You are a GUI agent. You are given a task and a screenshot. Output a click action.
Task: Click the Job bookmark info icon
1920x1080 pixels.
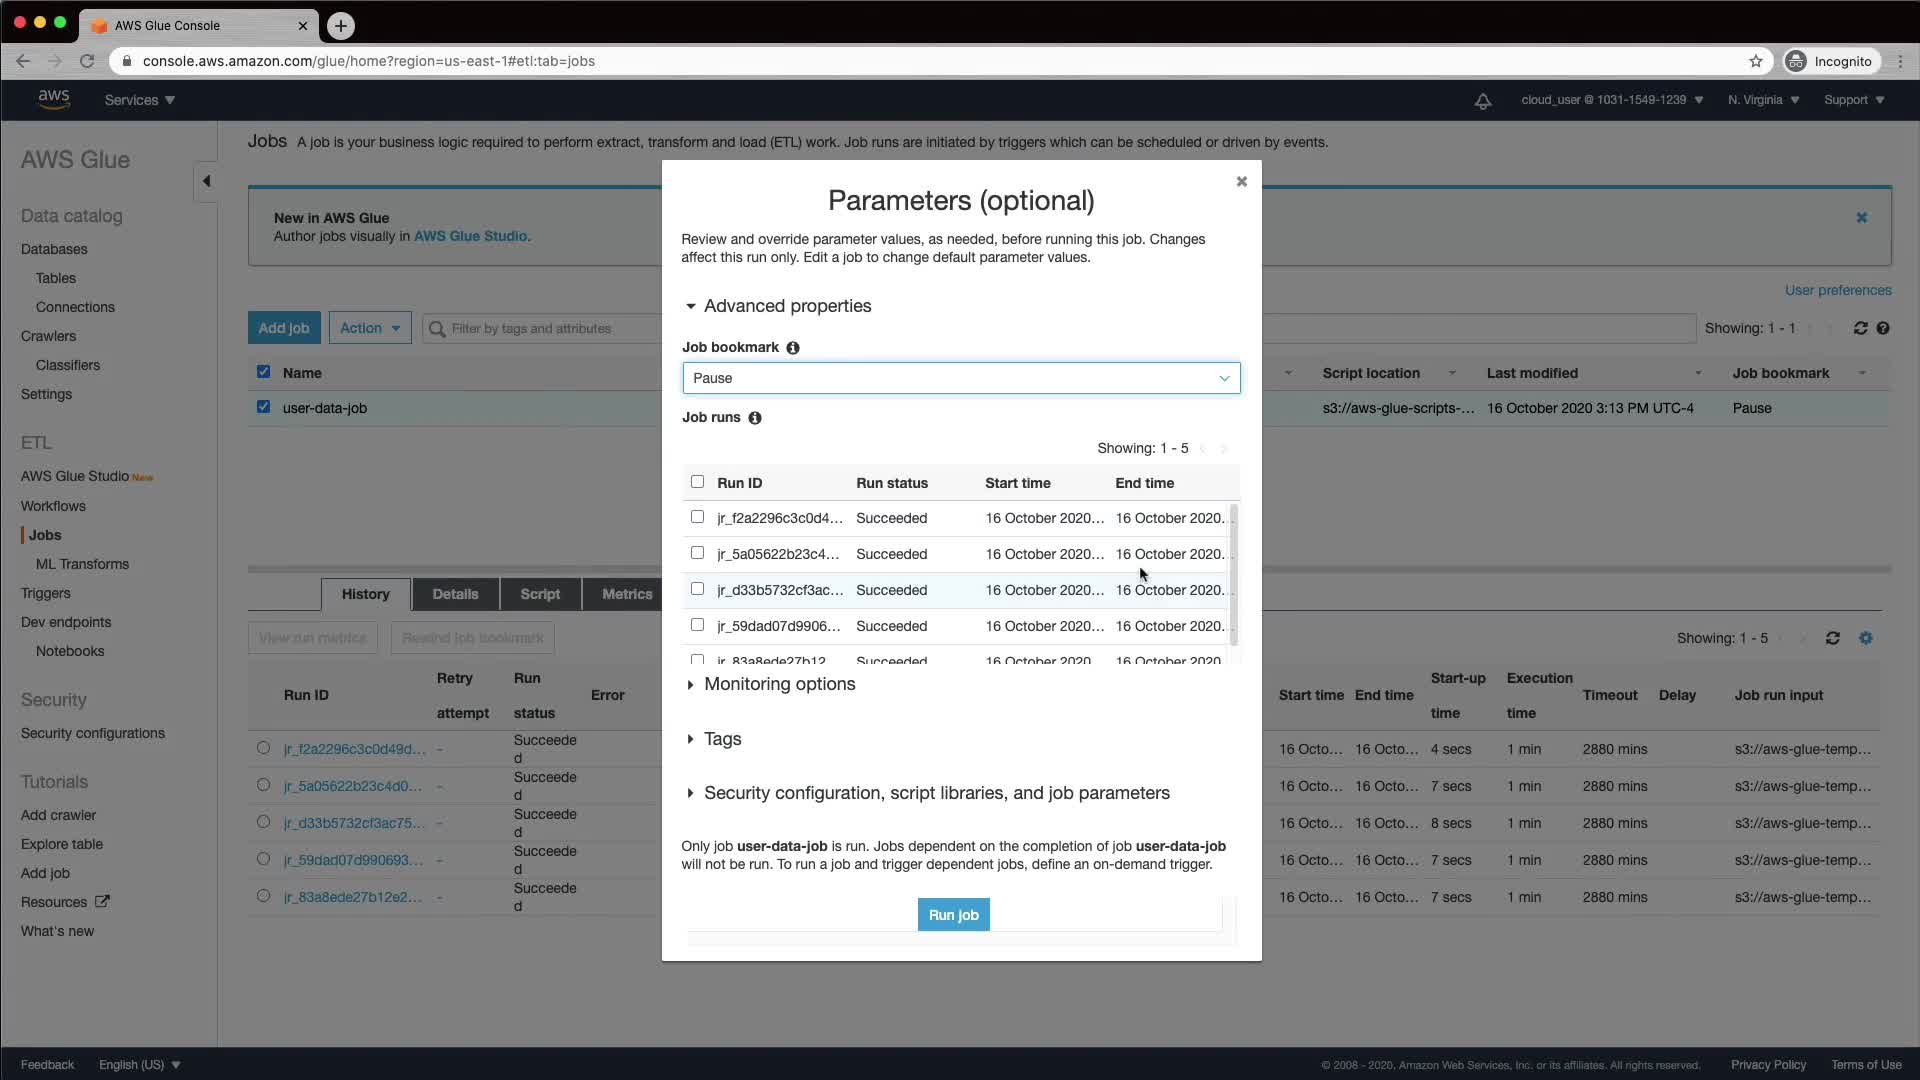[793, 348]
